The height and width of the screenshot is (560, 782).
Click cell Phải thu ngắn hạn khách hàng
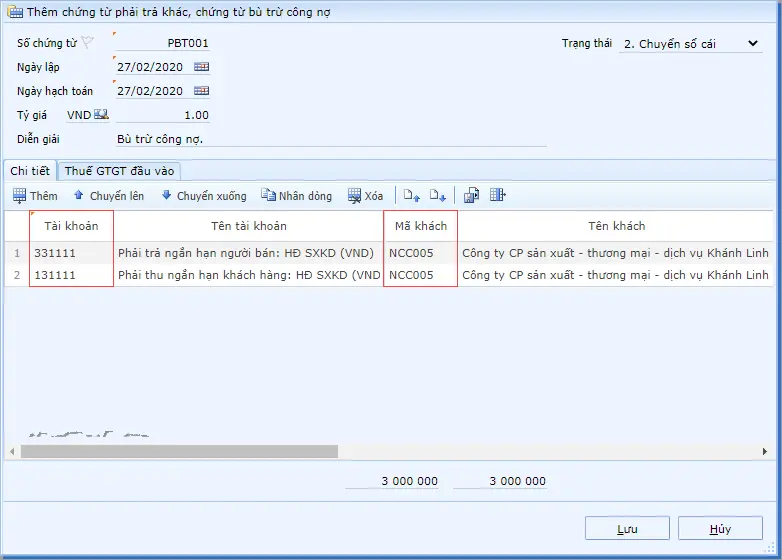click(x=249, y=275)
